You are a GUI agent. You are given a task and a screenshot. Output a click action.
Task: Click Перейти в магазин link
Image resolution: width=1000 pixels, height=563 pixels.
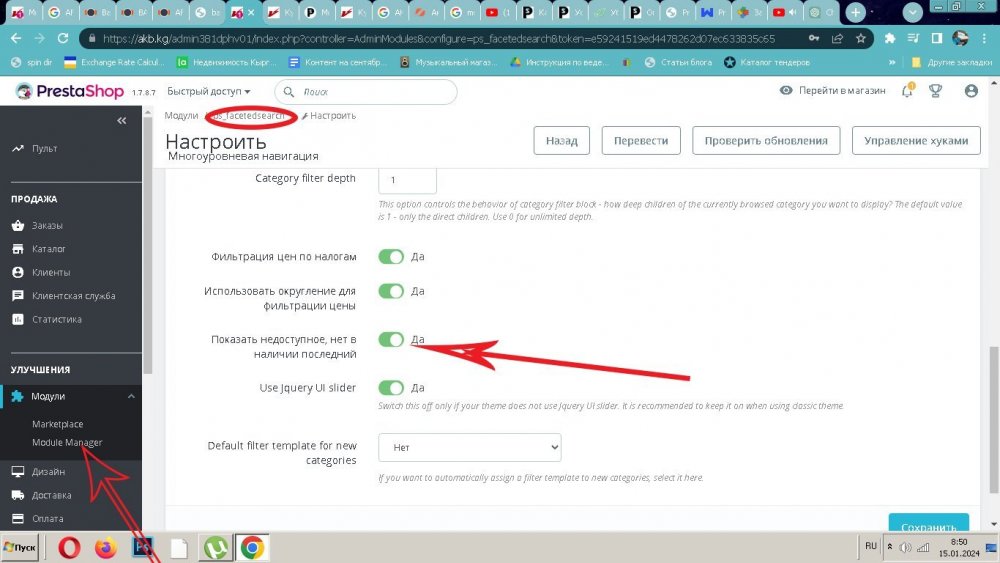tap(842, 91)
